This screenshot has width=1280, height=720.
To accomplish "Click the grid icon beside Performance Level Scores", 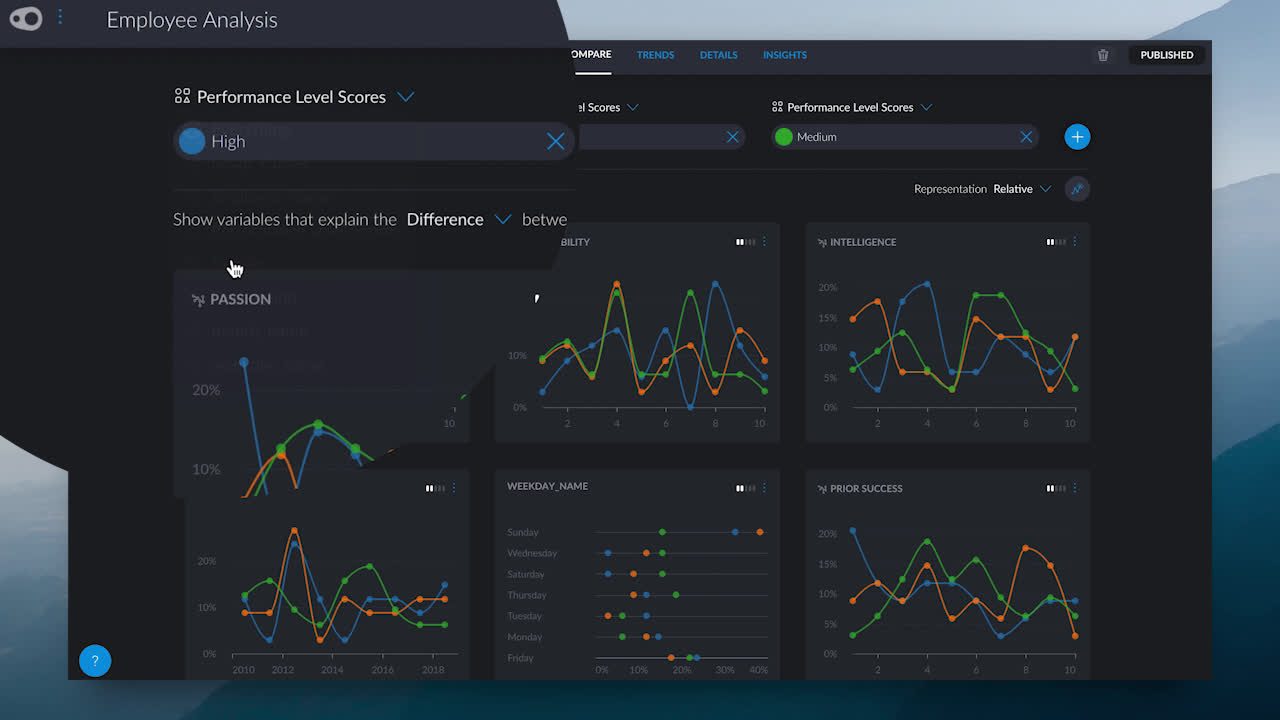I will coord(181,96).
